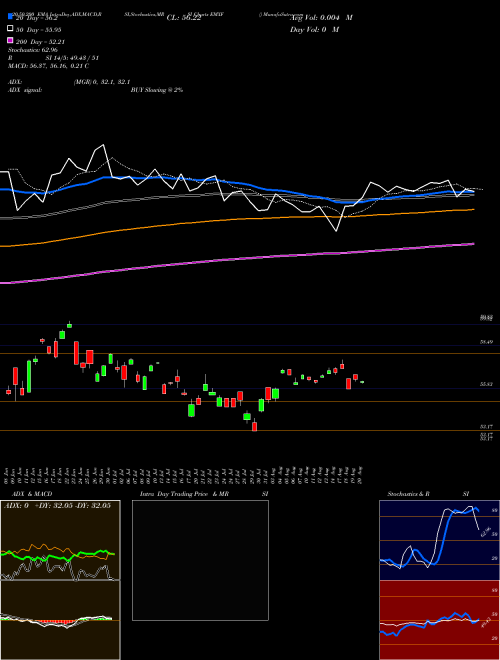Click the 58.49 price level label
500x660 pixels.
pyautogui.click(x=487, y=342)
